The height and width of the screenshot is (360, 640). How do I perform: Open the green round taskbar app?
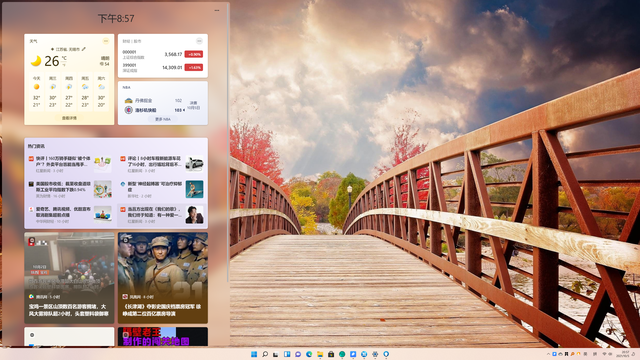tap(342, 354)
